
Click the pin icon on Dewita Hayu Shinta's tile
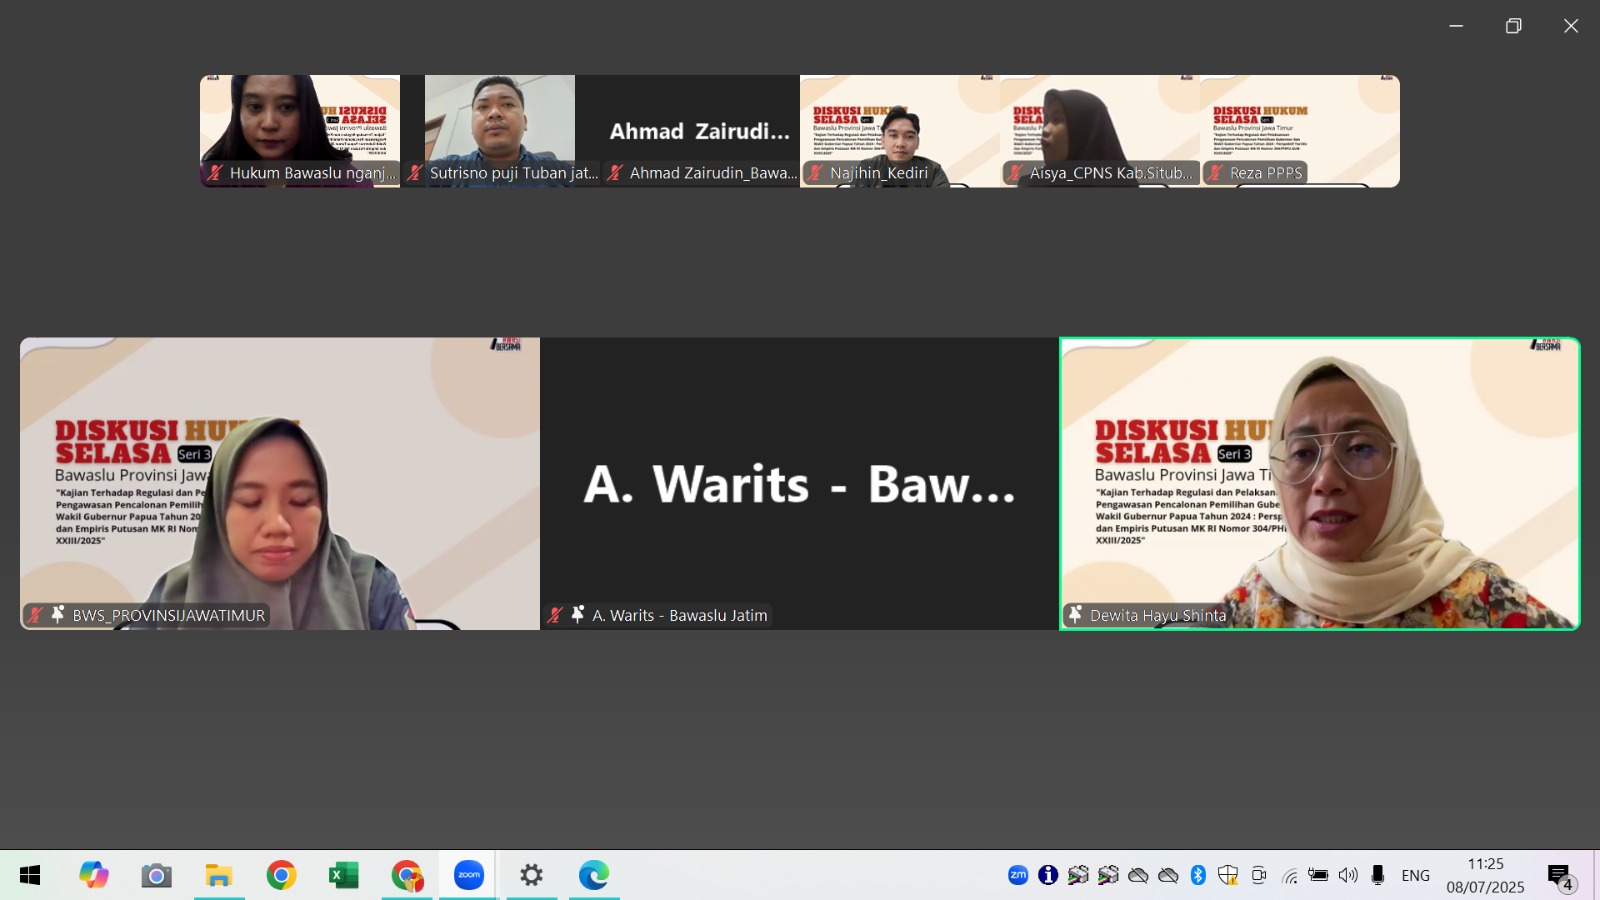pyautogui.click(x=1075, y=615)
